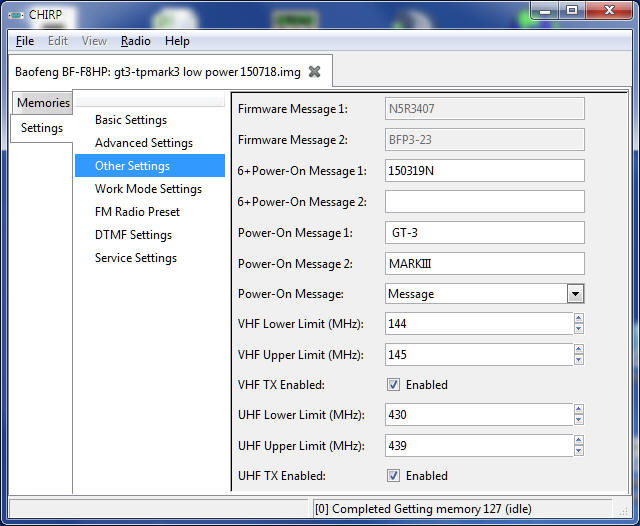The width and height of the screenshot is (640, 526).
Task: Decrease UHF Upper Limit with down arrow
Action: pyautogui.click(x=578, y=451)
